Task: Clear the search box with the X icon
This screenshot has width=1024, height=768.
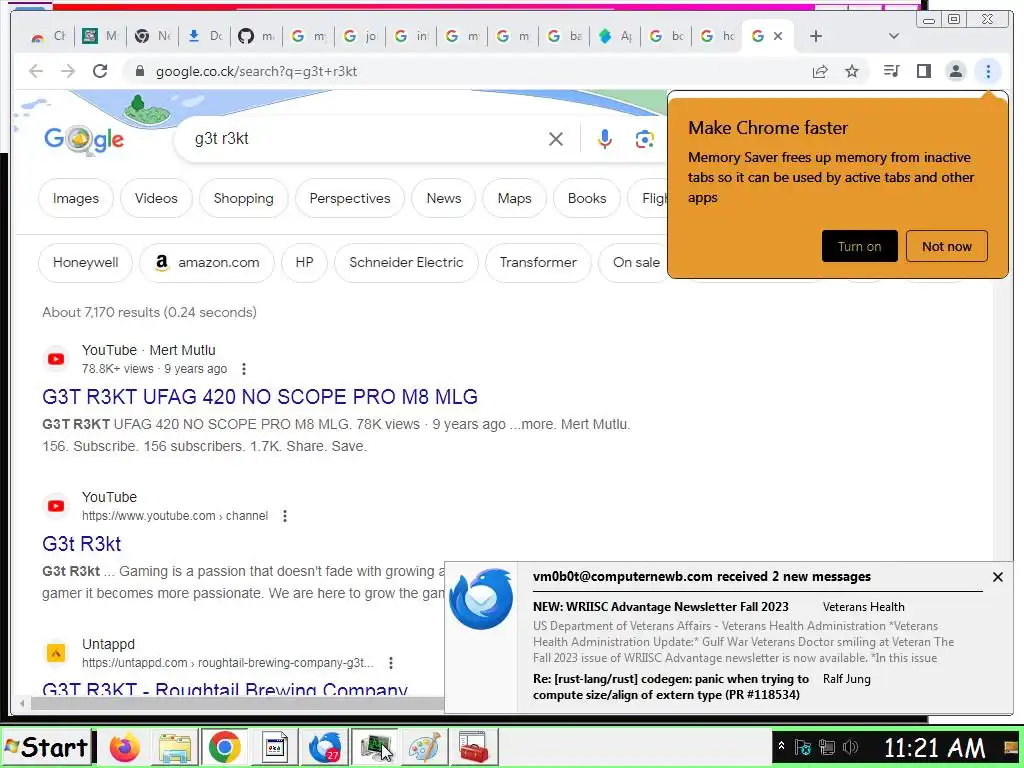Action: click(556, 139)
